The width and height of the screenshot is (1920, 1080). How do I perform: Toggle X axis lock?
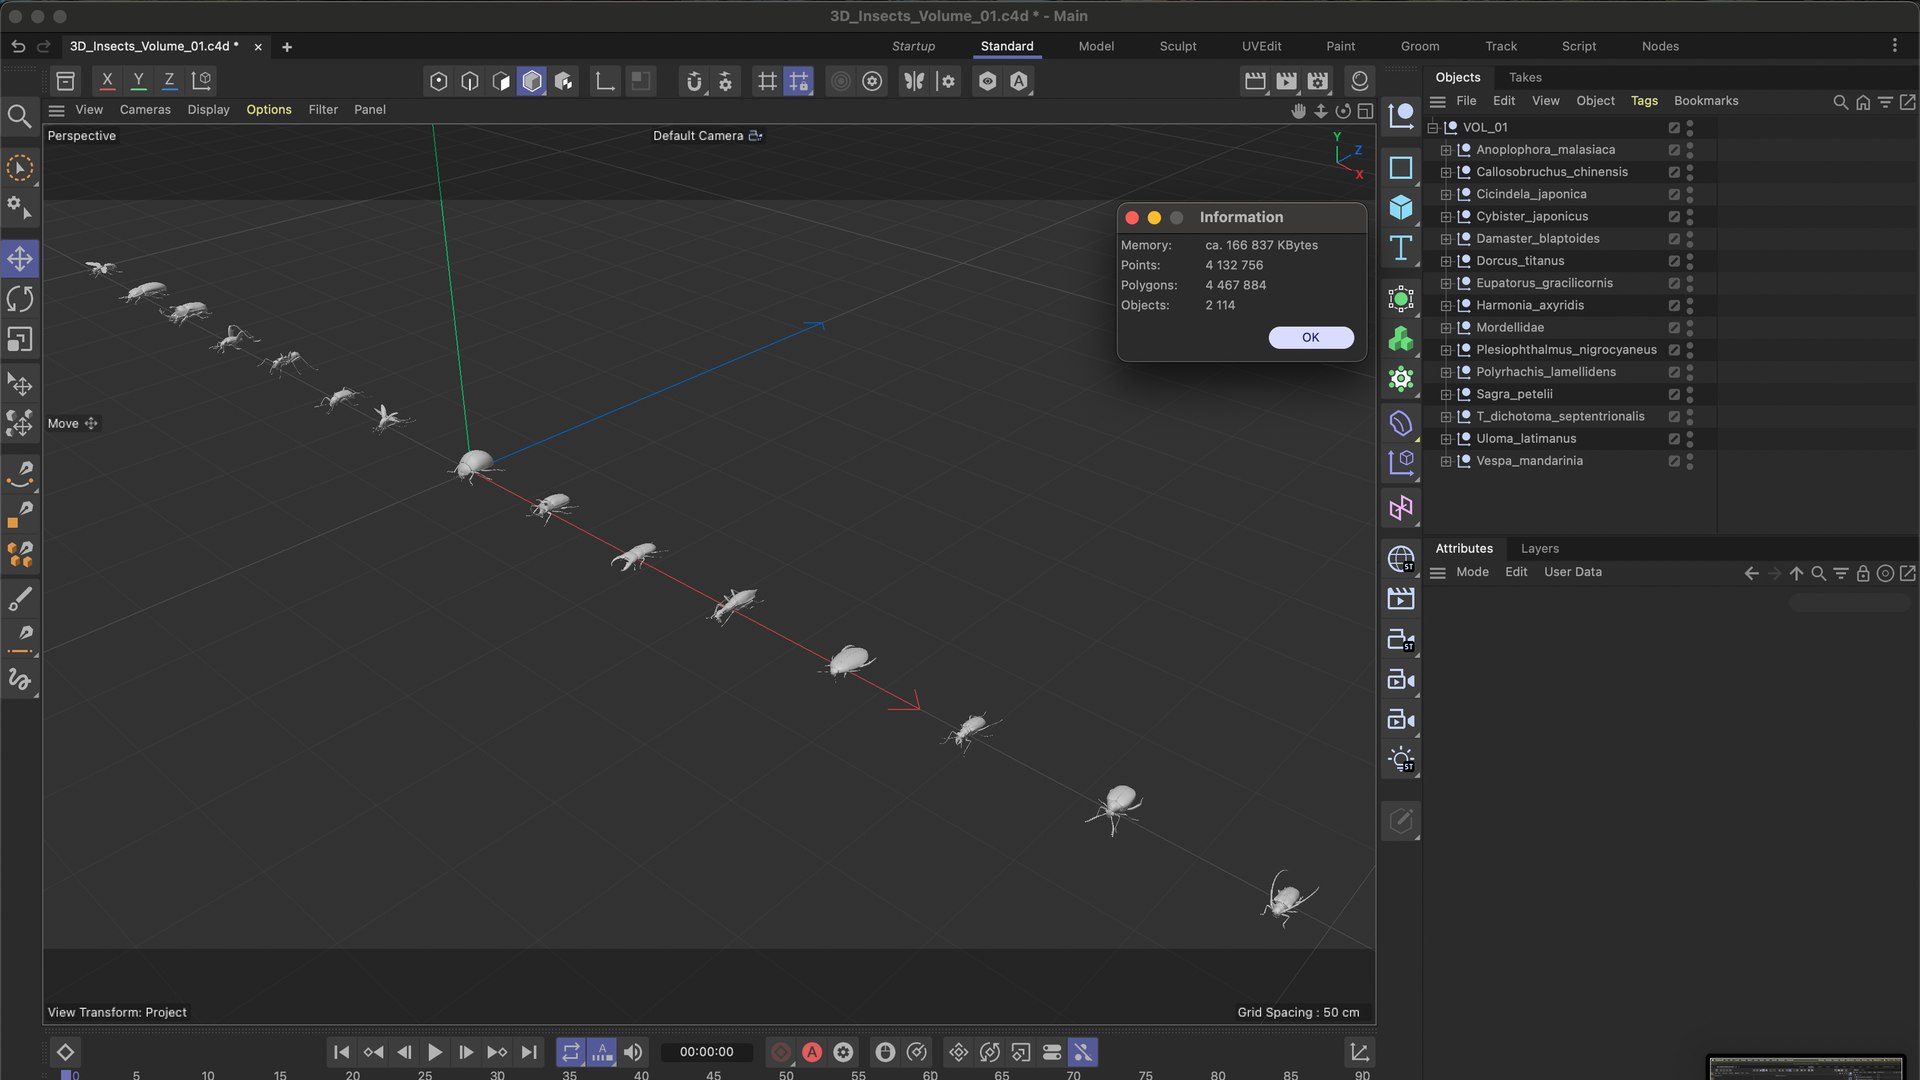click(107, 81)
